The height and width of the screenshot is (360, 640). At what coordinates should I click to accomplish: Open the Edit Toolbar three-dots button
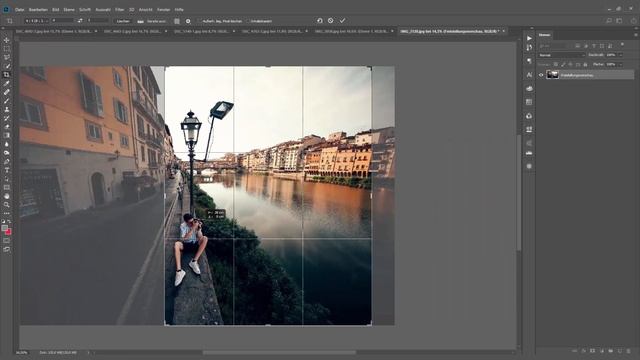point(7,213)
